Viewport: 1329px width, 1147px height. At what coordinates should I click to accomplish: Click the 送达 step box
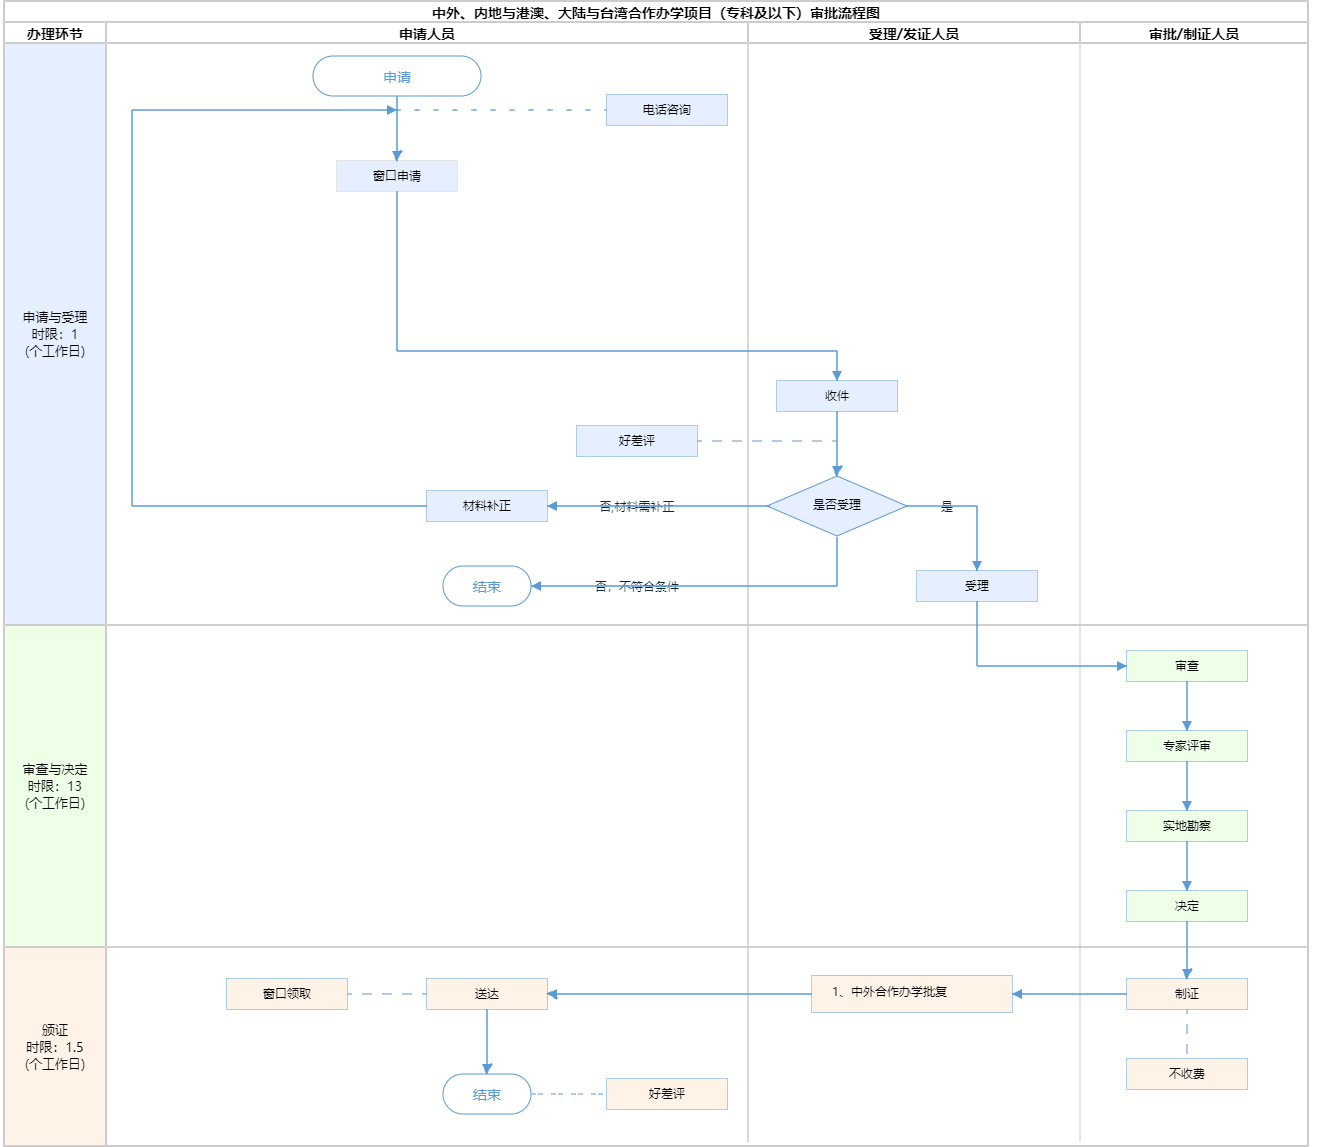tap(487, 994)
